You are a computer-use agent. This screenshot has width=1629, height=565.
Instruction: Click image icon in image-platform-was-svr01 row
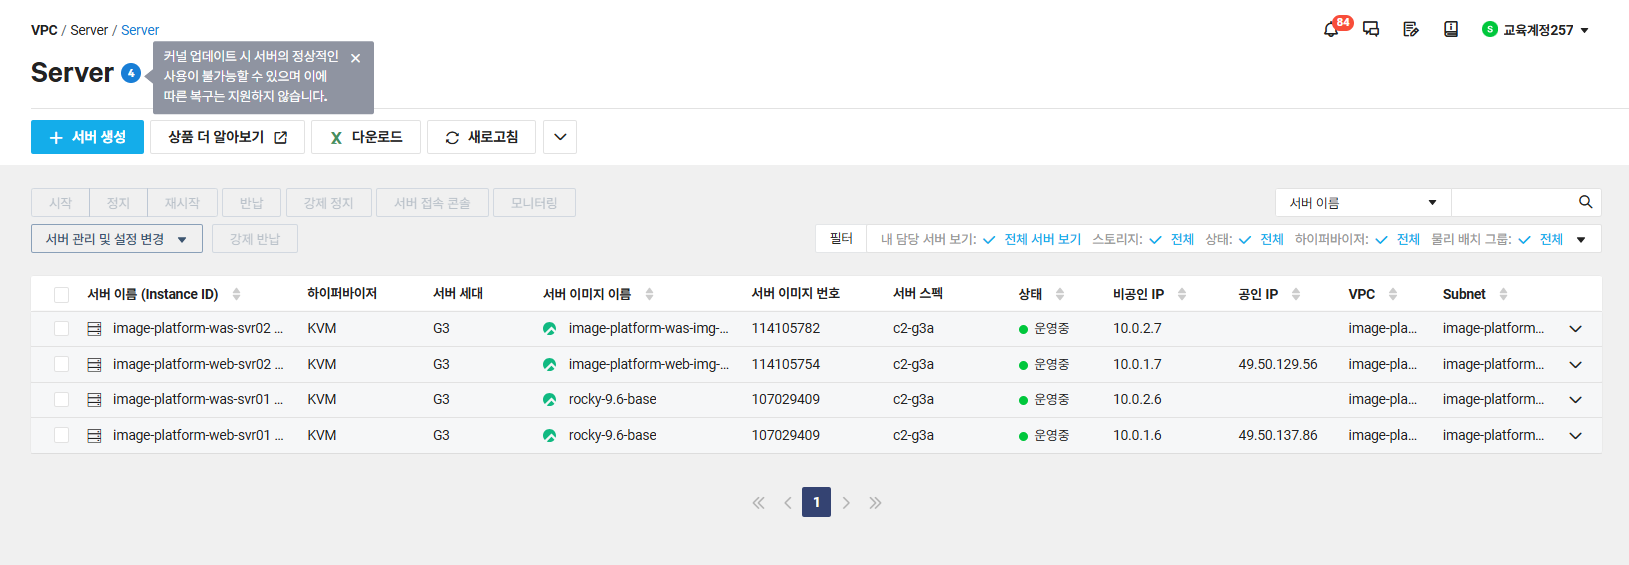point(549,400)
